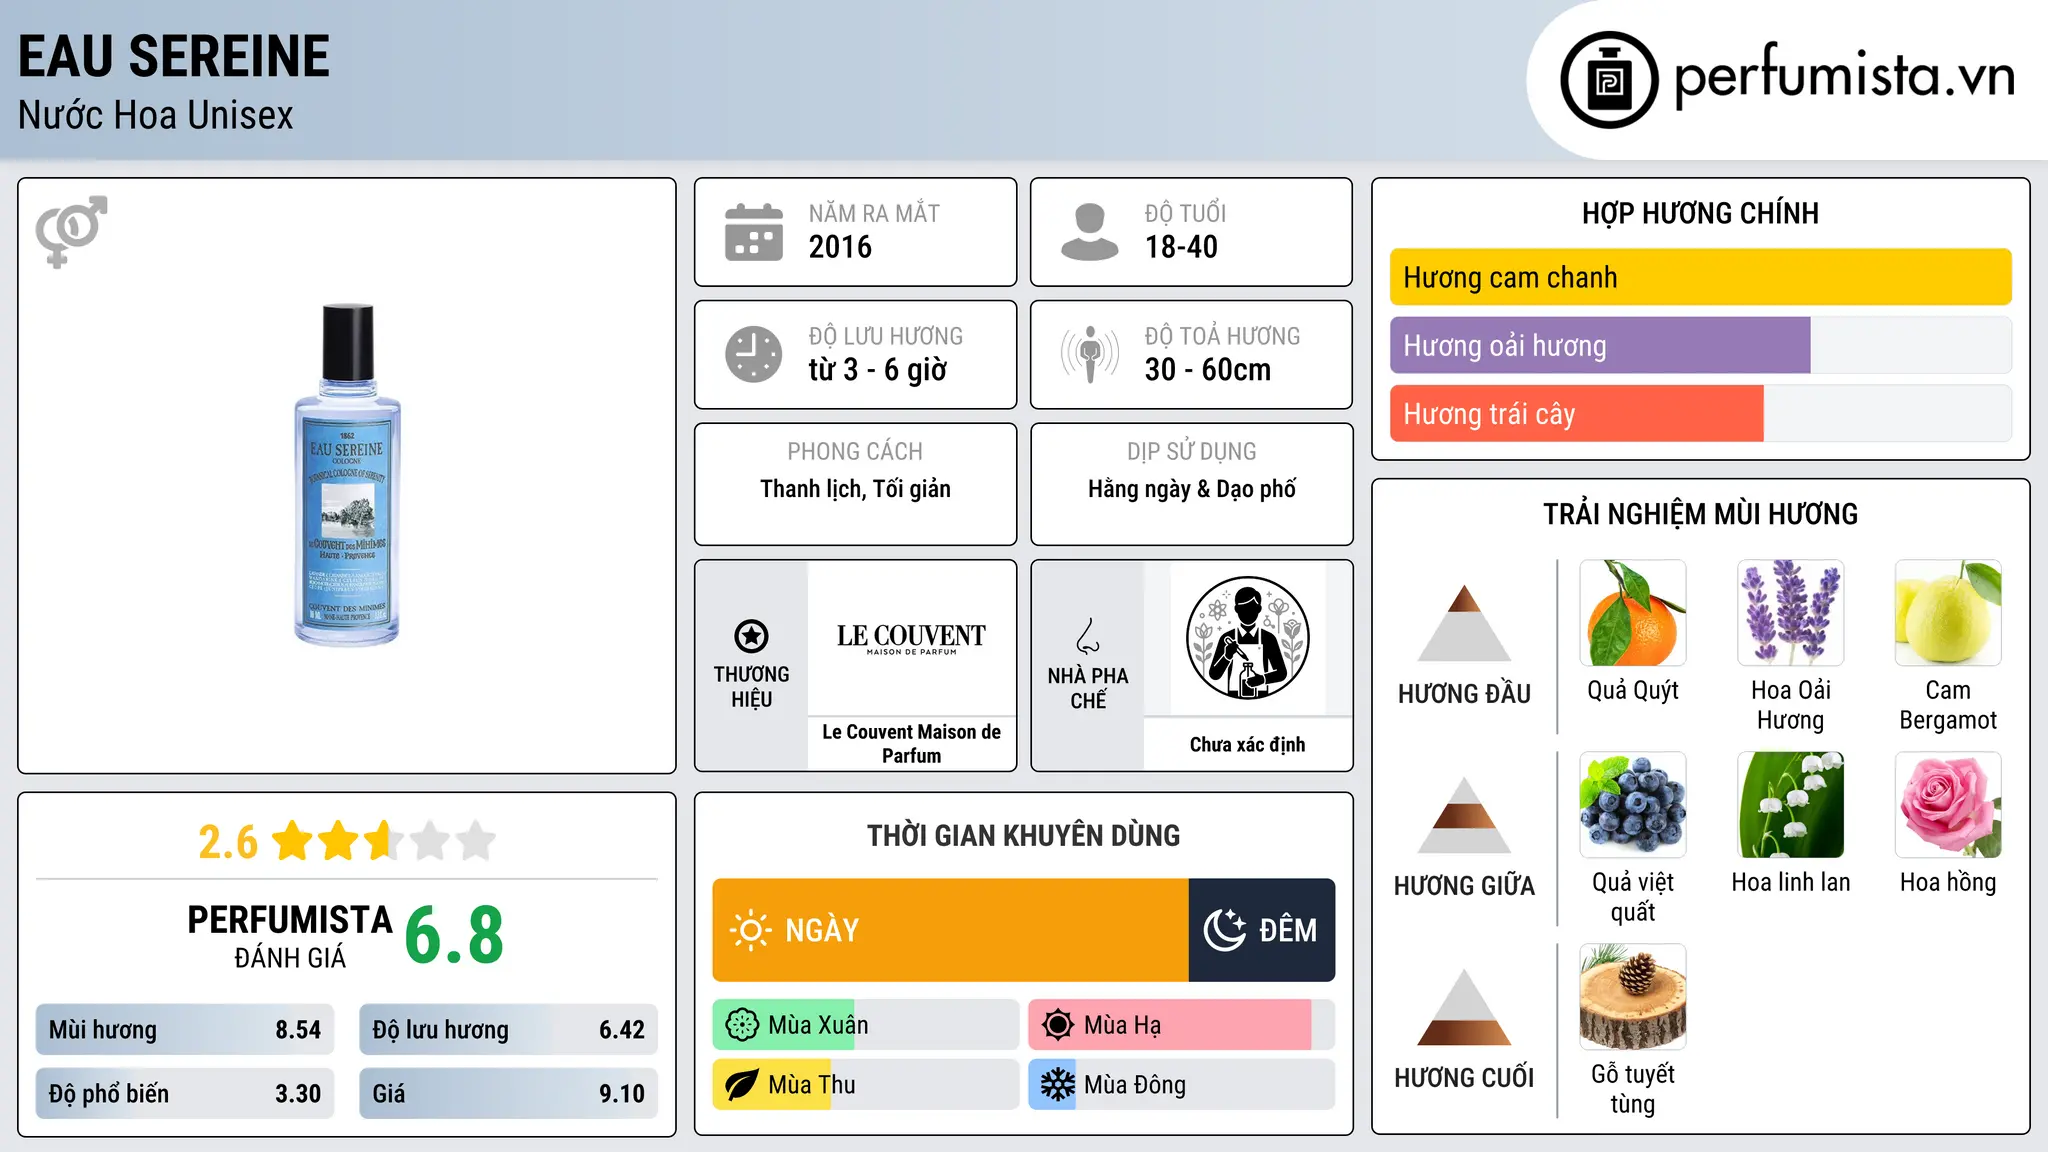Viewport: 2048px width, 1152px height.
Task: Click the từ 3 - 6 giờ longevity value
Action: click(878, 370)
